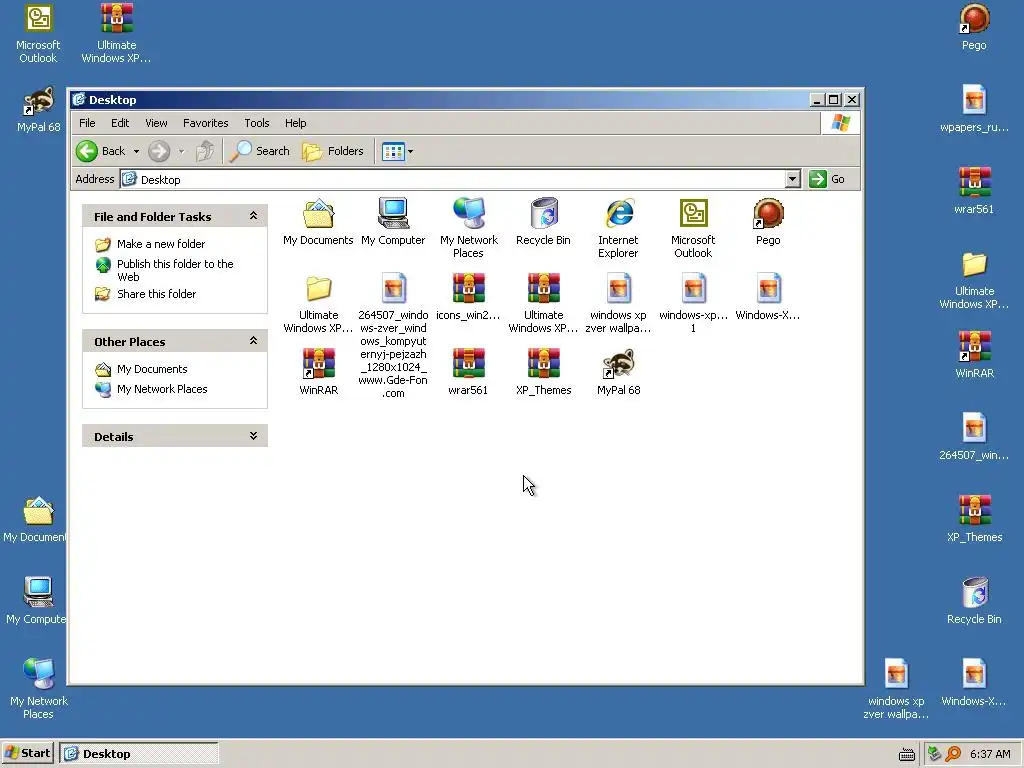Open the Tools menu
Image resolution: width=1024 pixels, height=768 pixels.
tap(257, 123)
